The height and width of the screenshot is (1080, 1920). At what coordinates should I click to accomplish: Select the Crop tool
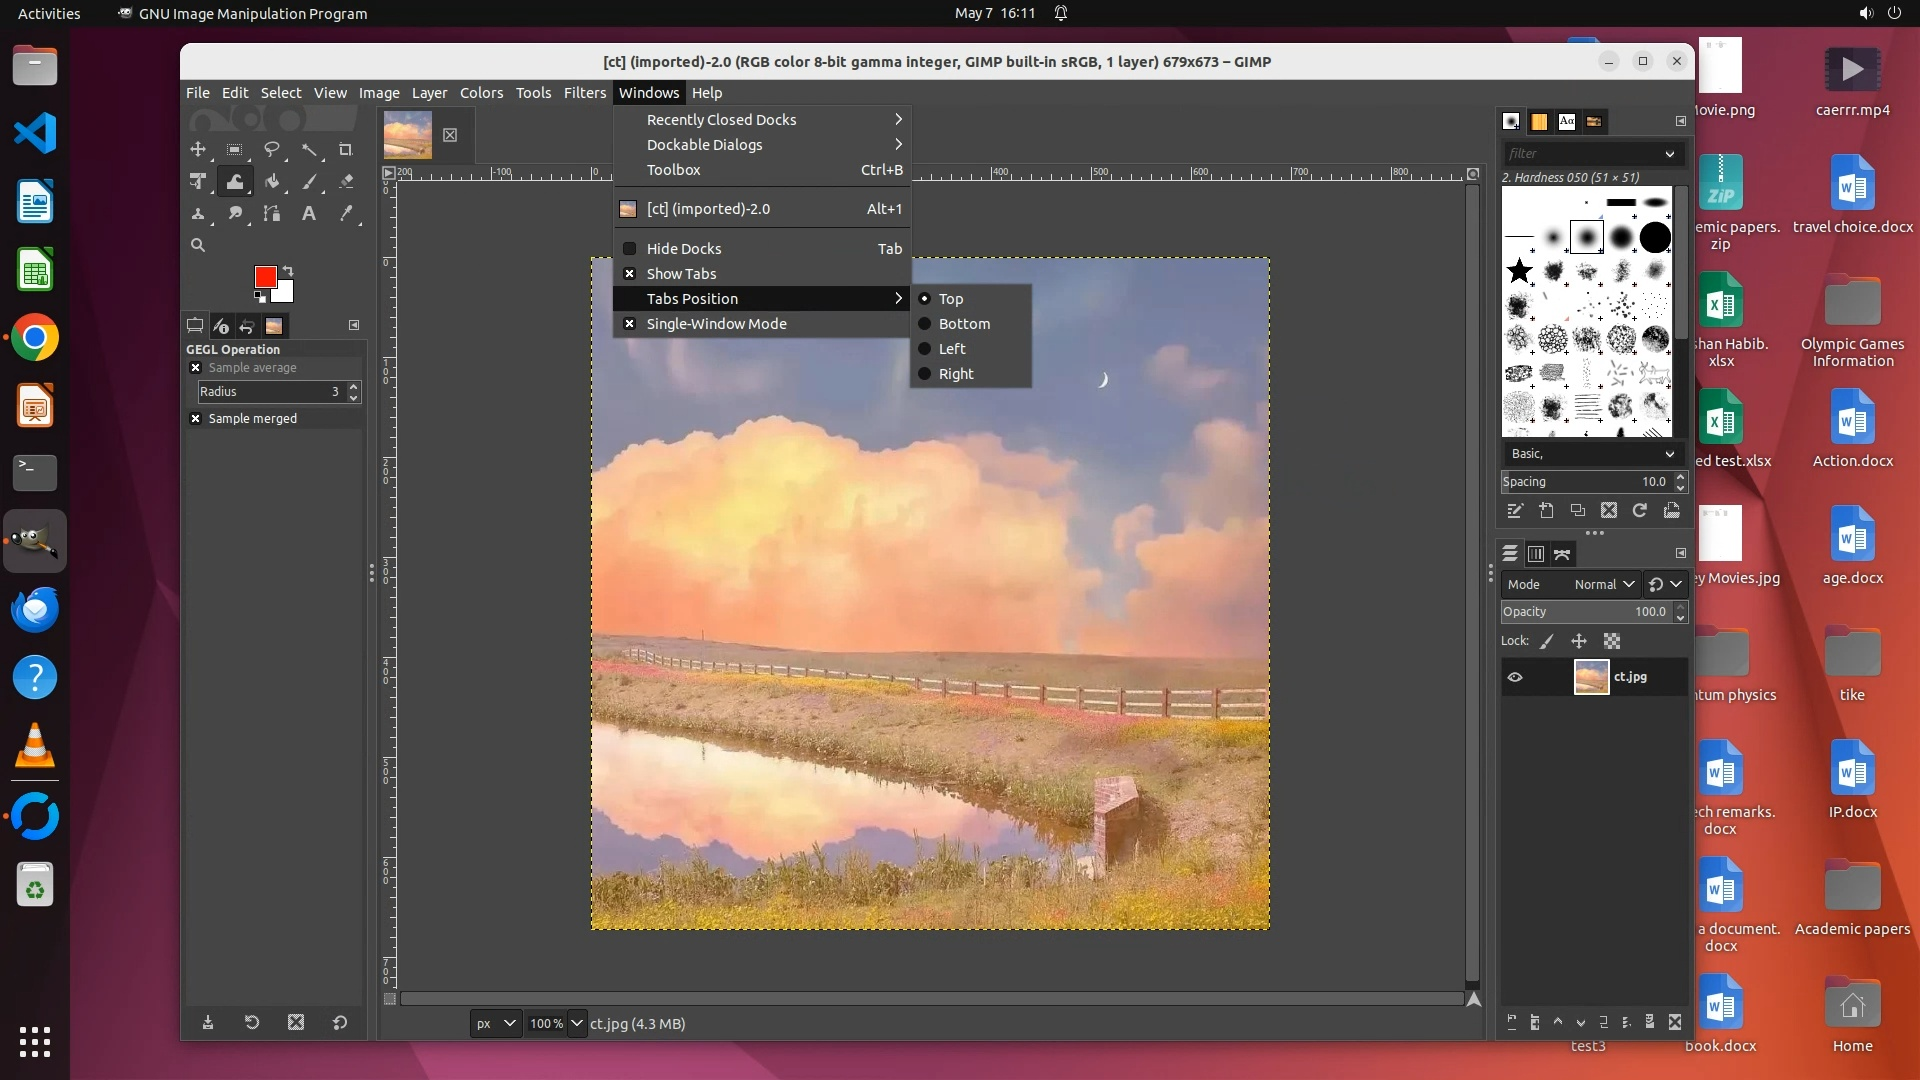tap(346, 150)
